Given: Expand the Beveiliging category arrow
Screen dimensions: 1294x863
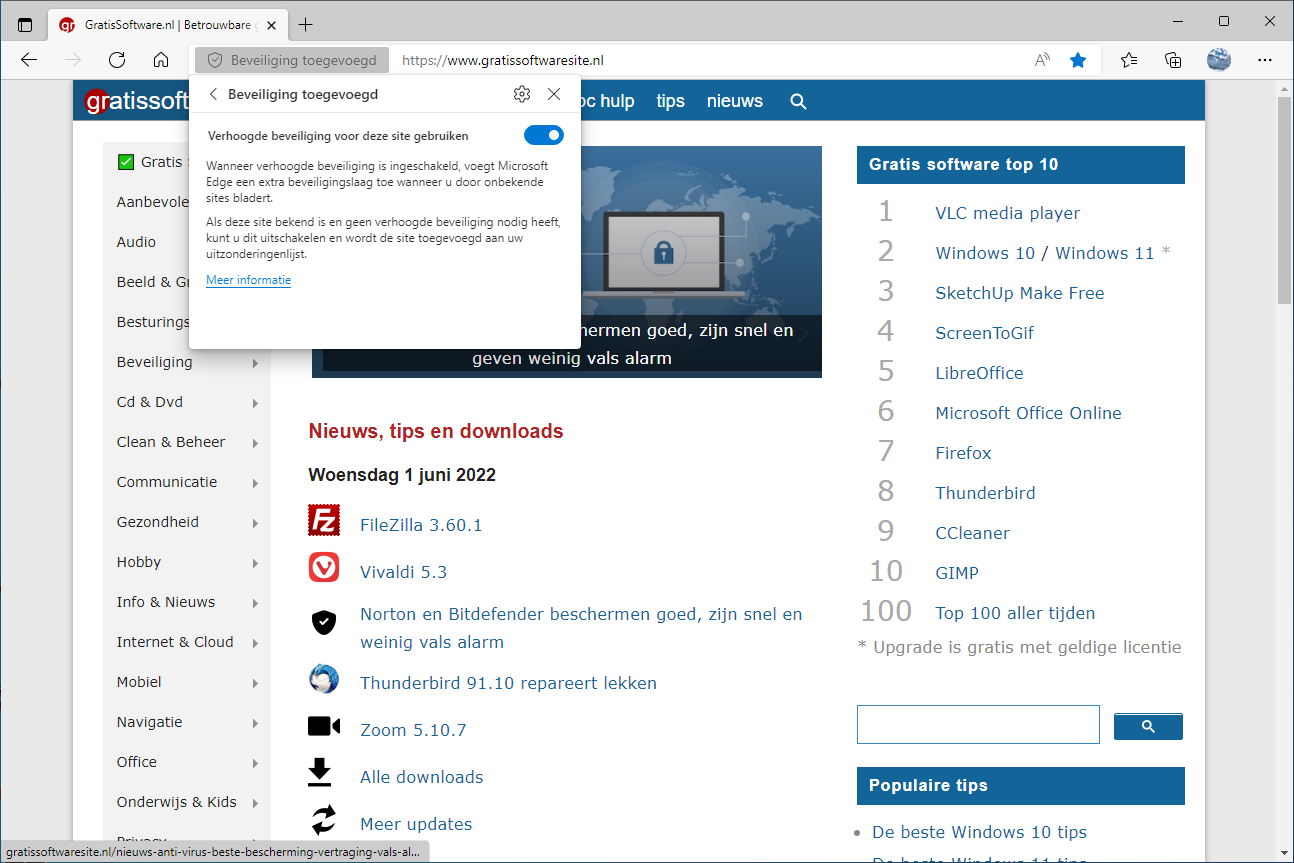Looking at the screenshot, I should tap(255, 363).
